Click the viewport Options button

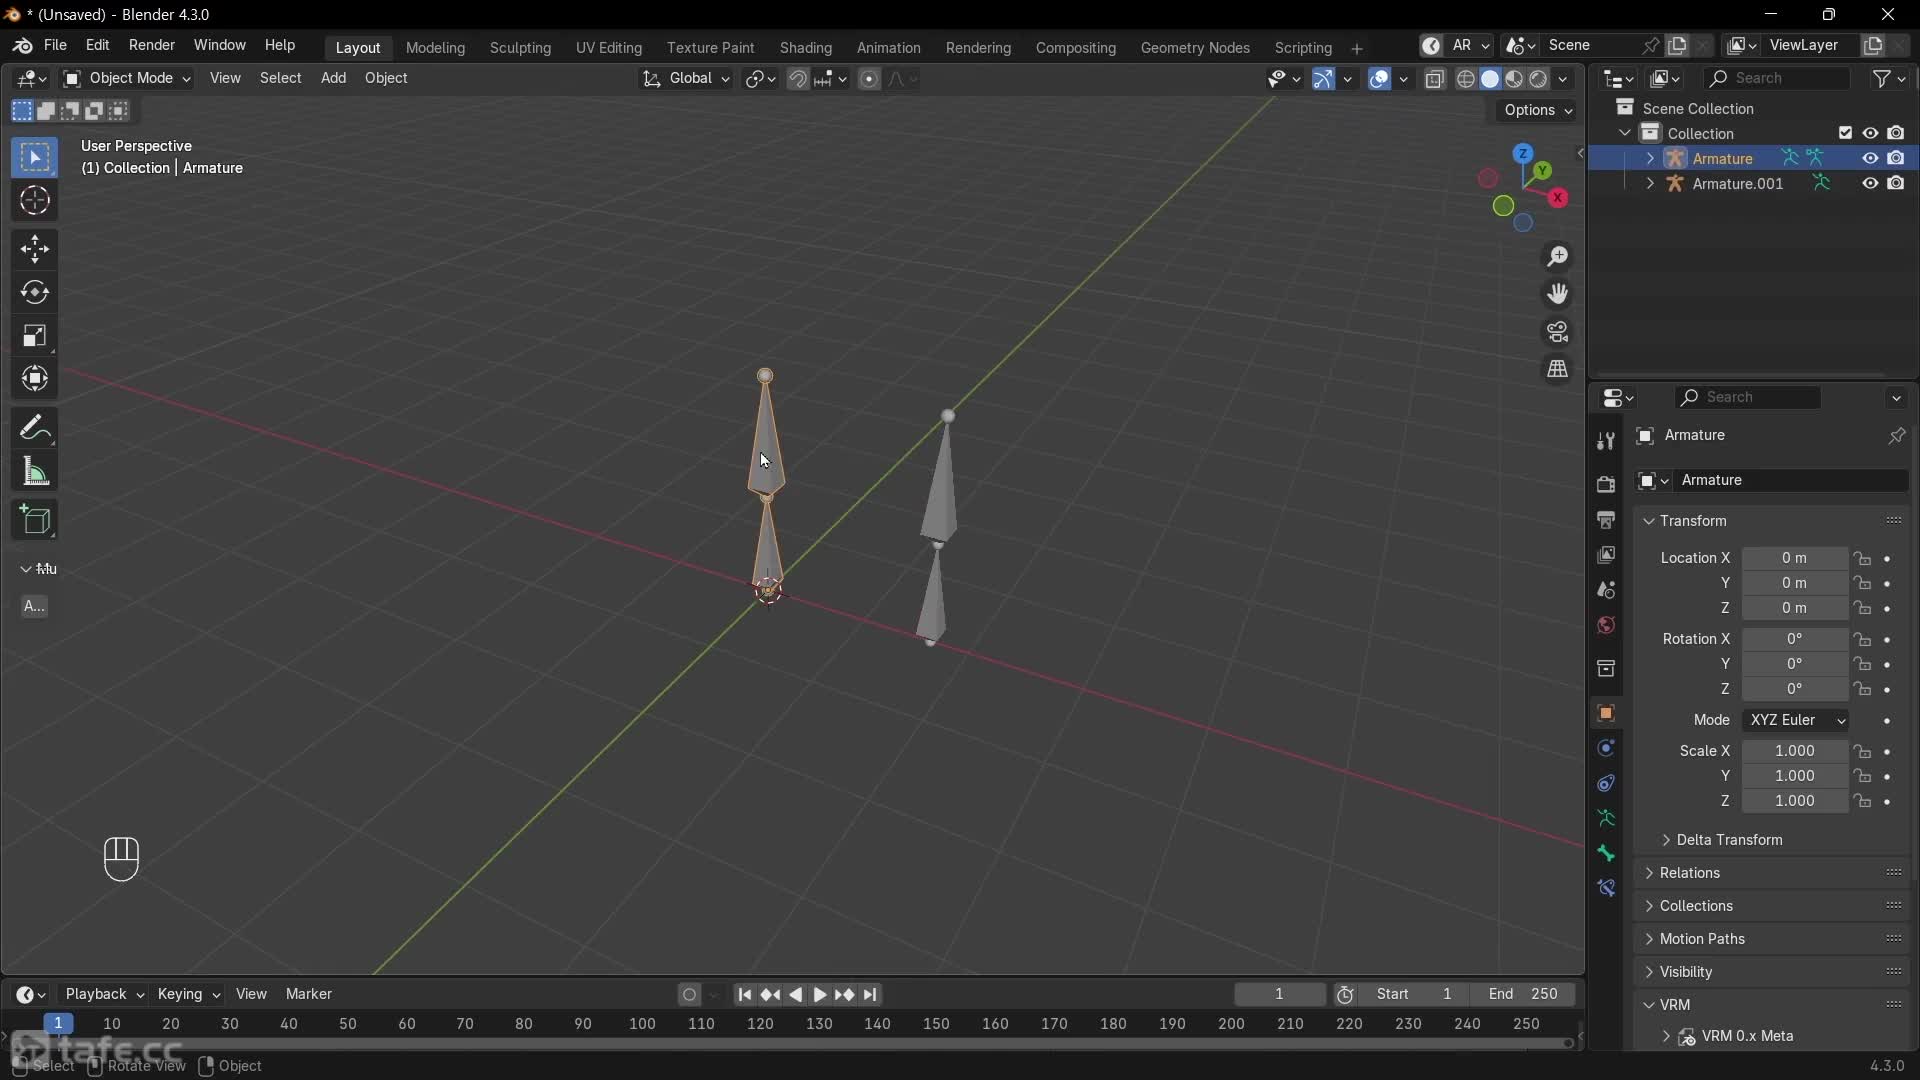click(x=1537, y=111)
